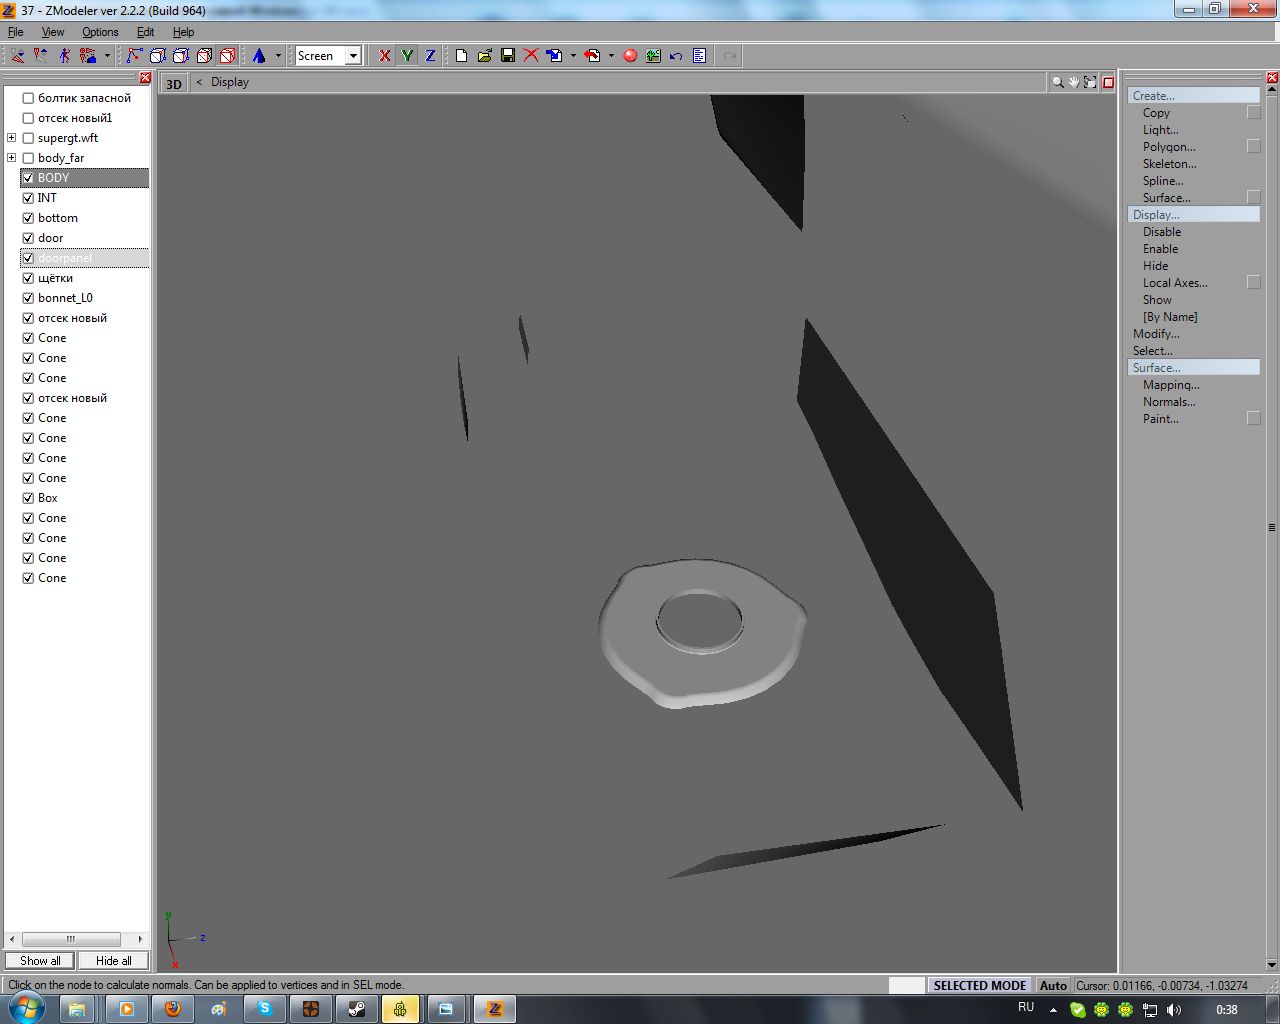Click the 3D viewport tab
Viewport: 1280px width, 1024px height.
174,83
